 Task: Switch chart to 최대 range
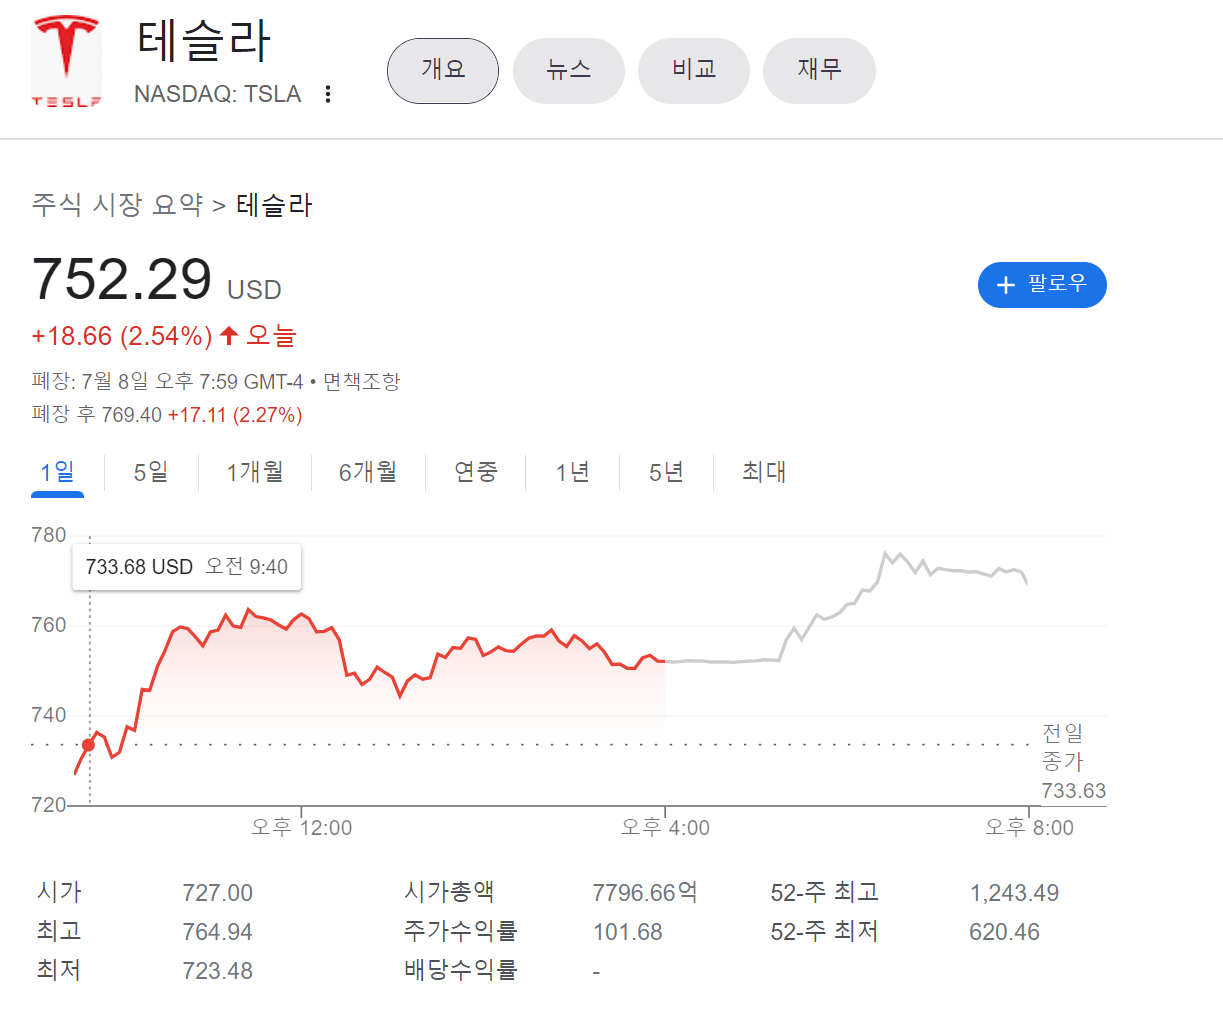pos(764,472)
